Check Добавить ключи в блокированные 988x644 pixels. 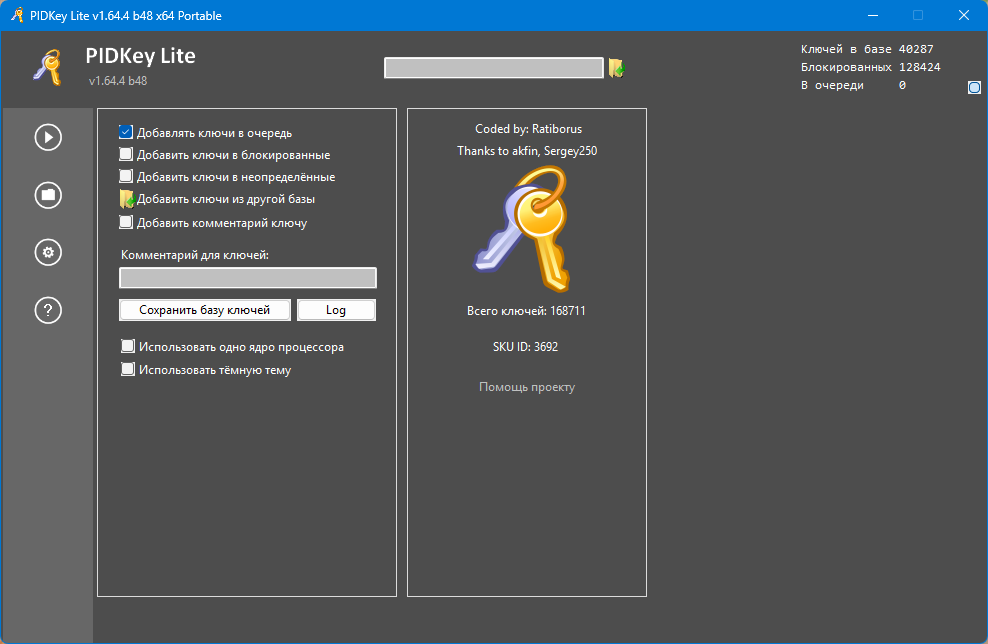pos(125,154)
